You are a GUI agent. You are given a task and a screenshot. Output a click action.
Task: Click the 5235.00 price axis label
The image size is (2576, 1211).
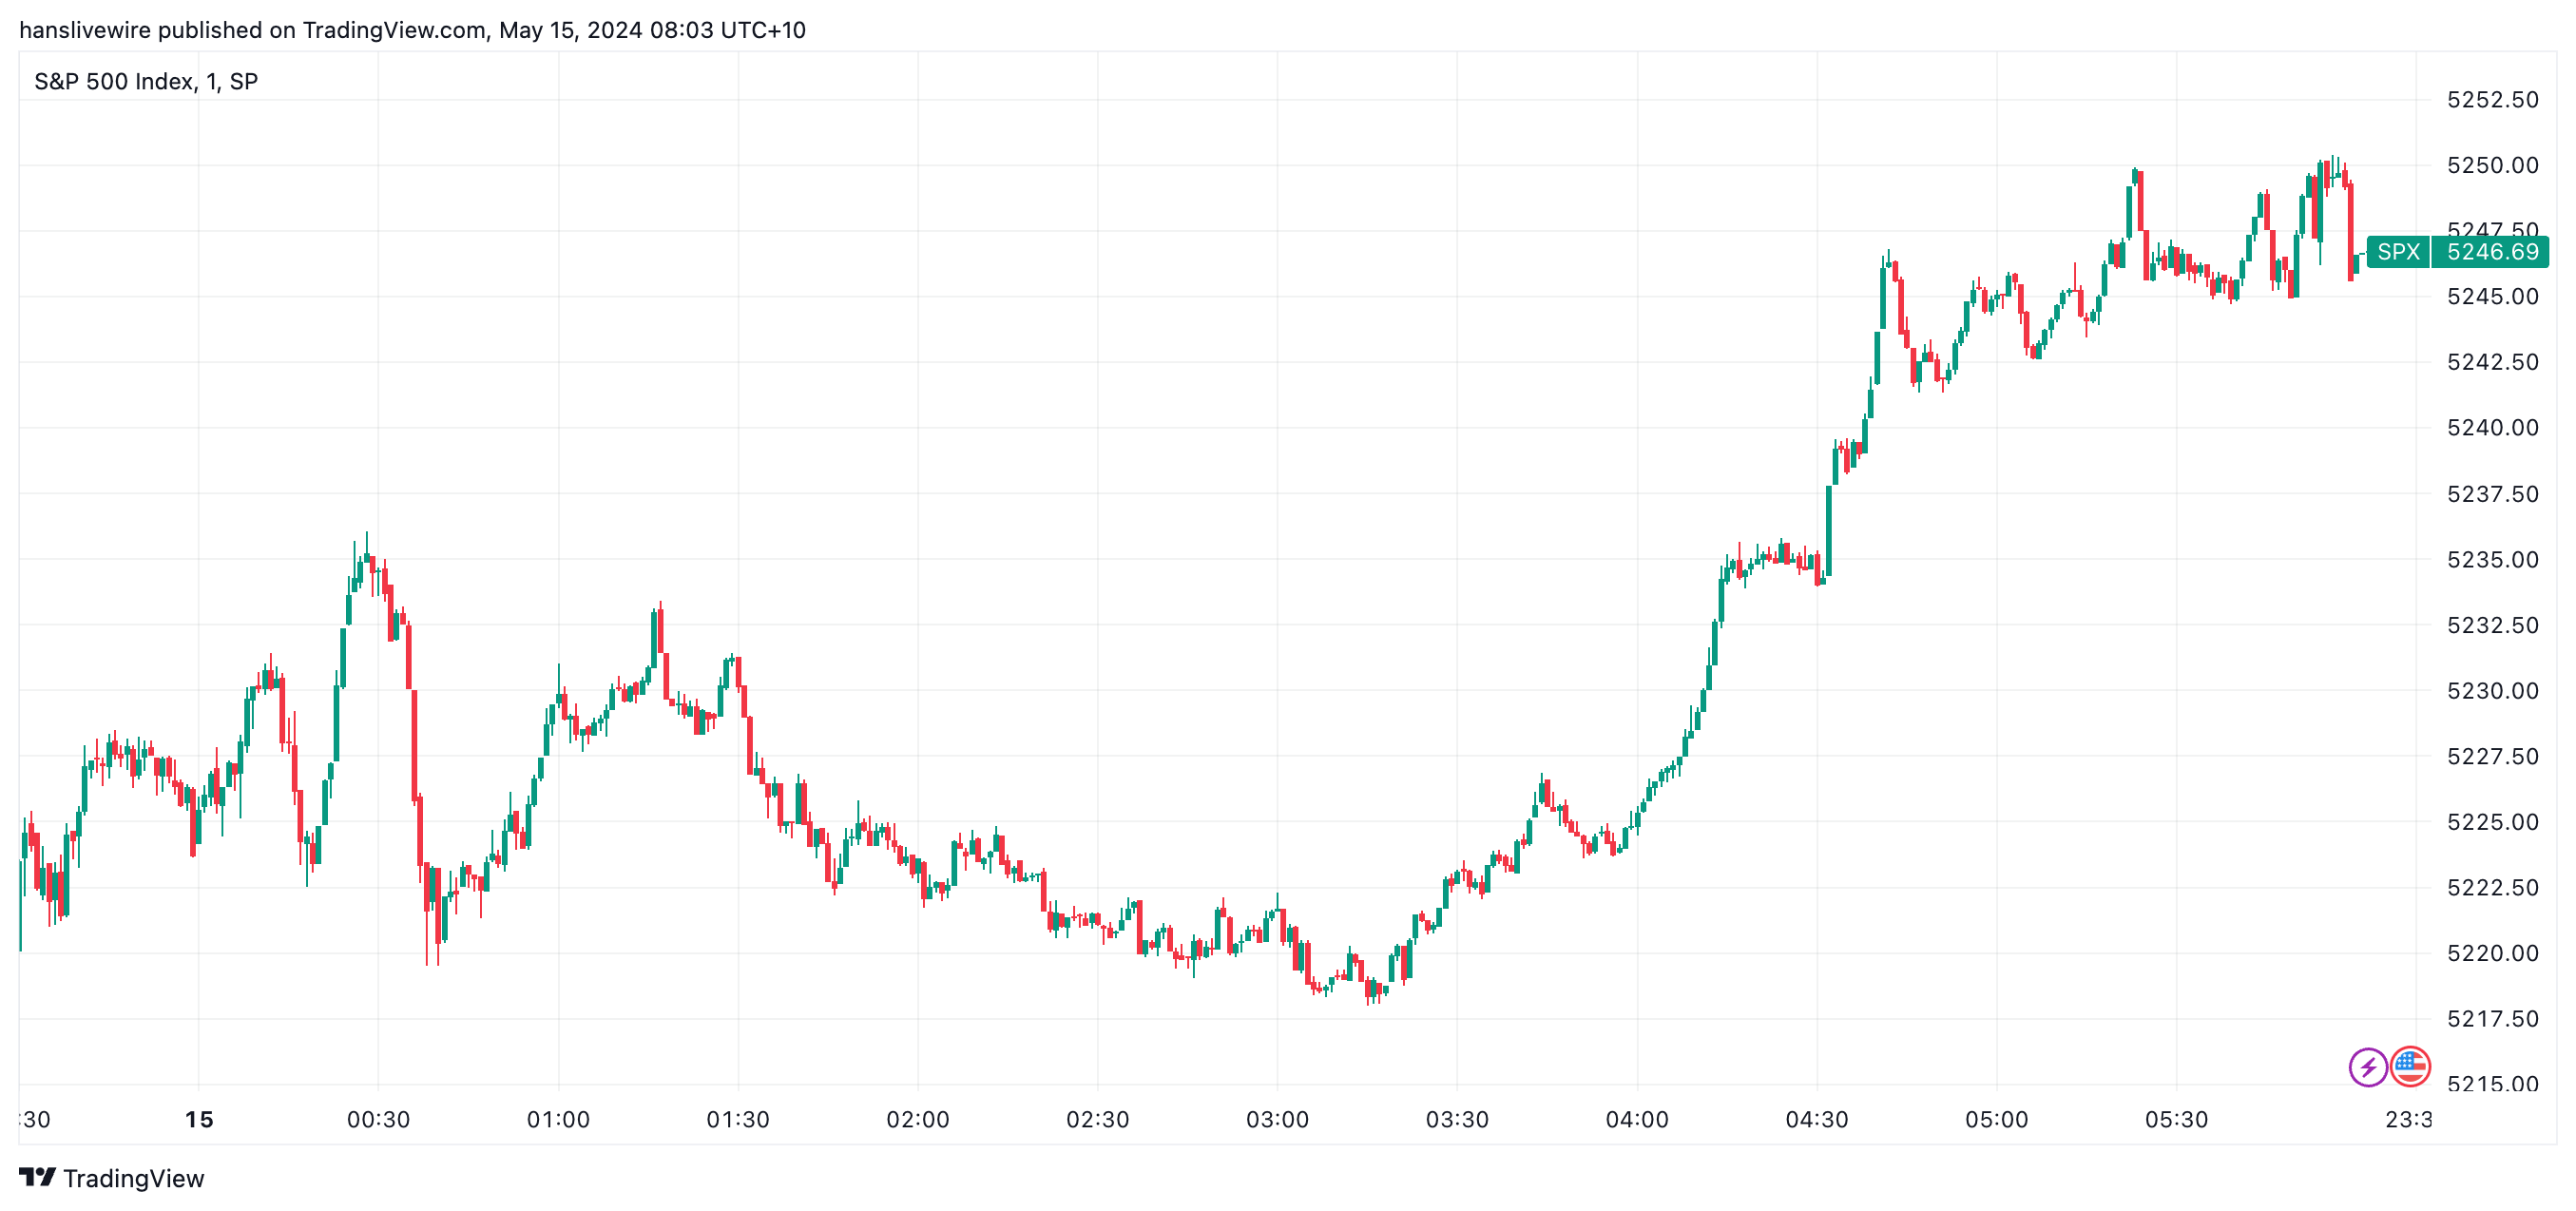2492,560
